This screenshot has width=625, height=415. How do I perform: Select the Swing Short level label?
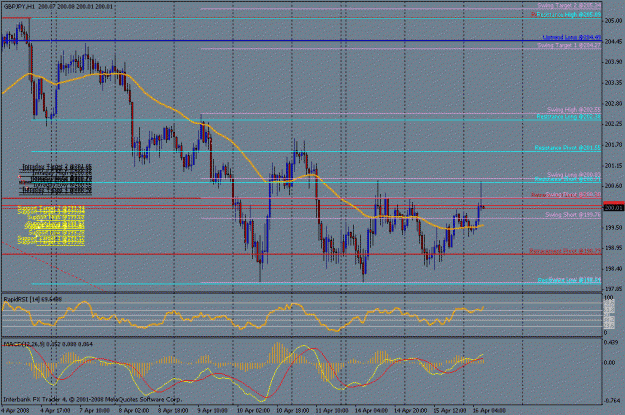(x=573, y=215)
